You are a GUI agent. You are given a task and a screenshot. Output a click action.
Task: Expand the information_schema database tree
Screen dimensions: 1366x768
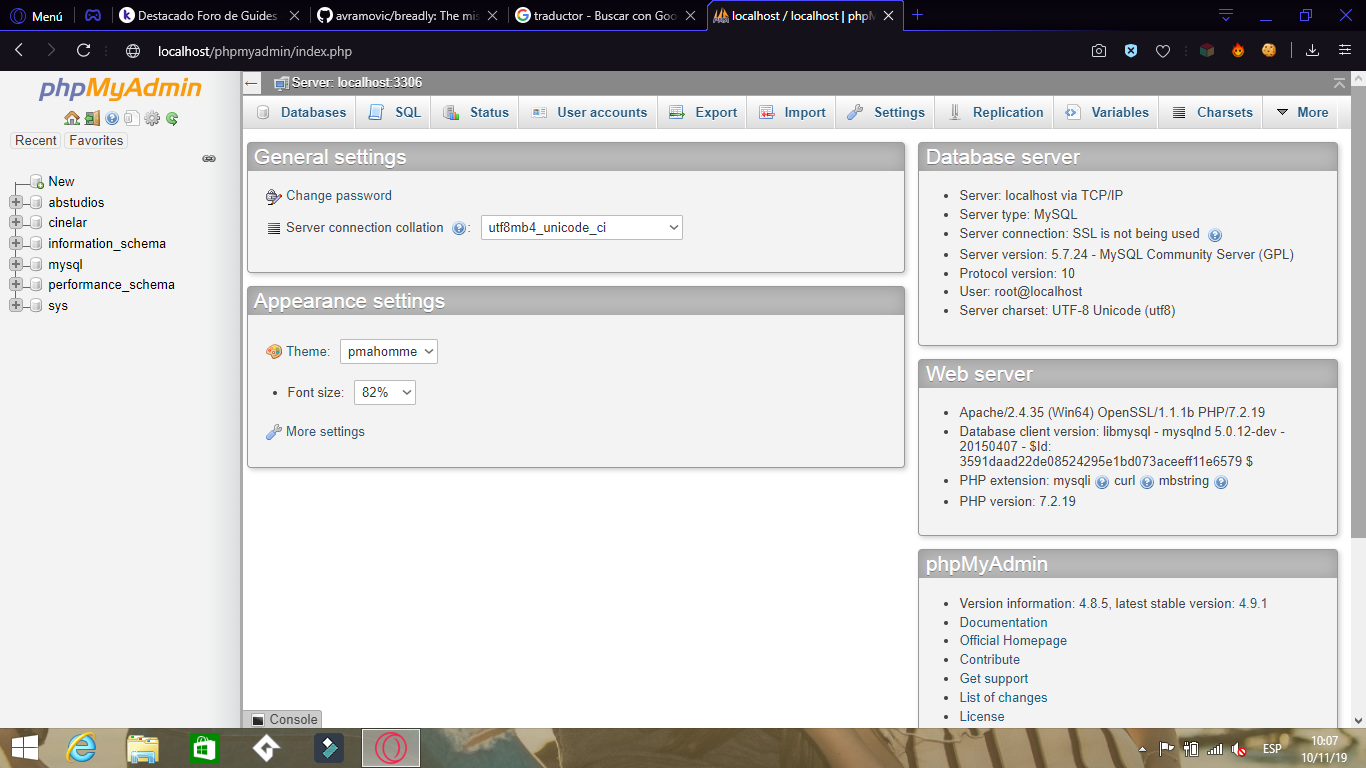(x=16, y=244)
